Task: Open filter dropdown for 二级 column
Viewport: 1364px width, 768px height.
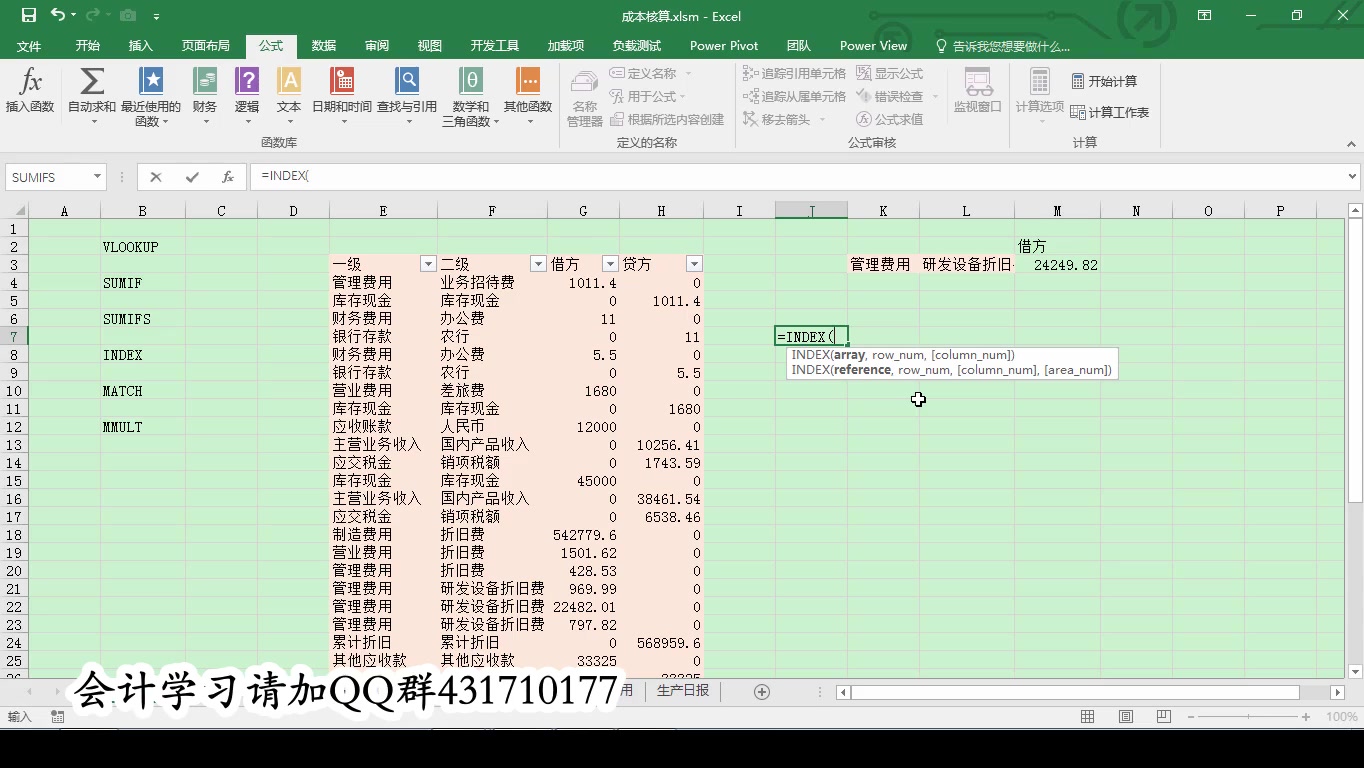Action: [538, 264]
